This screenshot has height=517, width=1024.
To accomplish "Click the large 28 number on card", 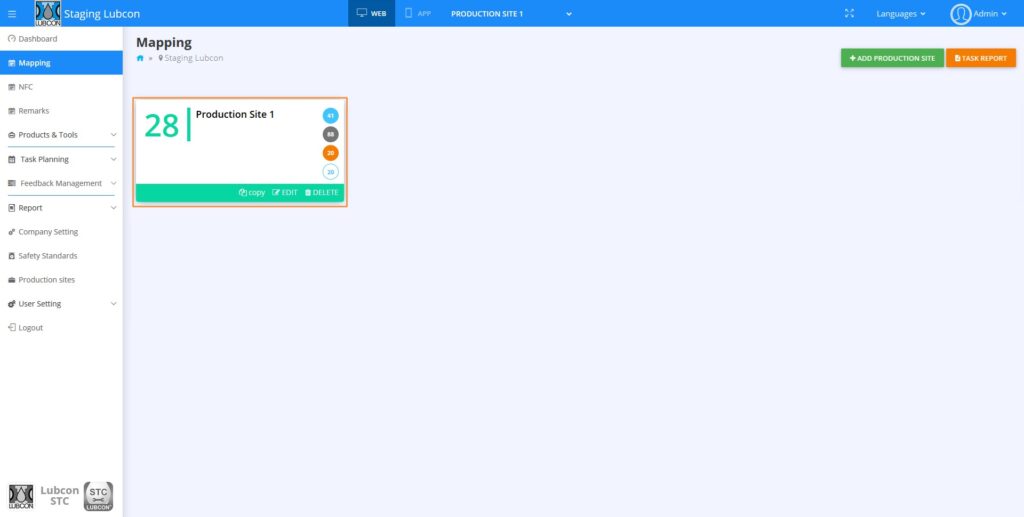I will [x=161, y=125].
